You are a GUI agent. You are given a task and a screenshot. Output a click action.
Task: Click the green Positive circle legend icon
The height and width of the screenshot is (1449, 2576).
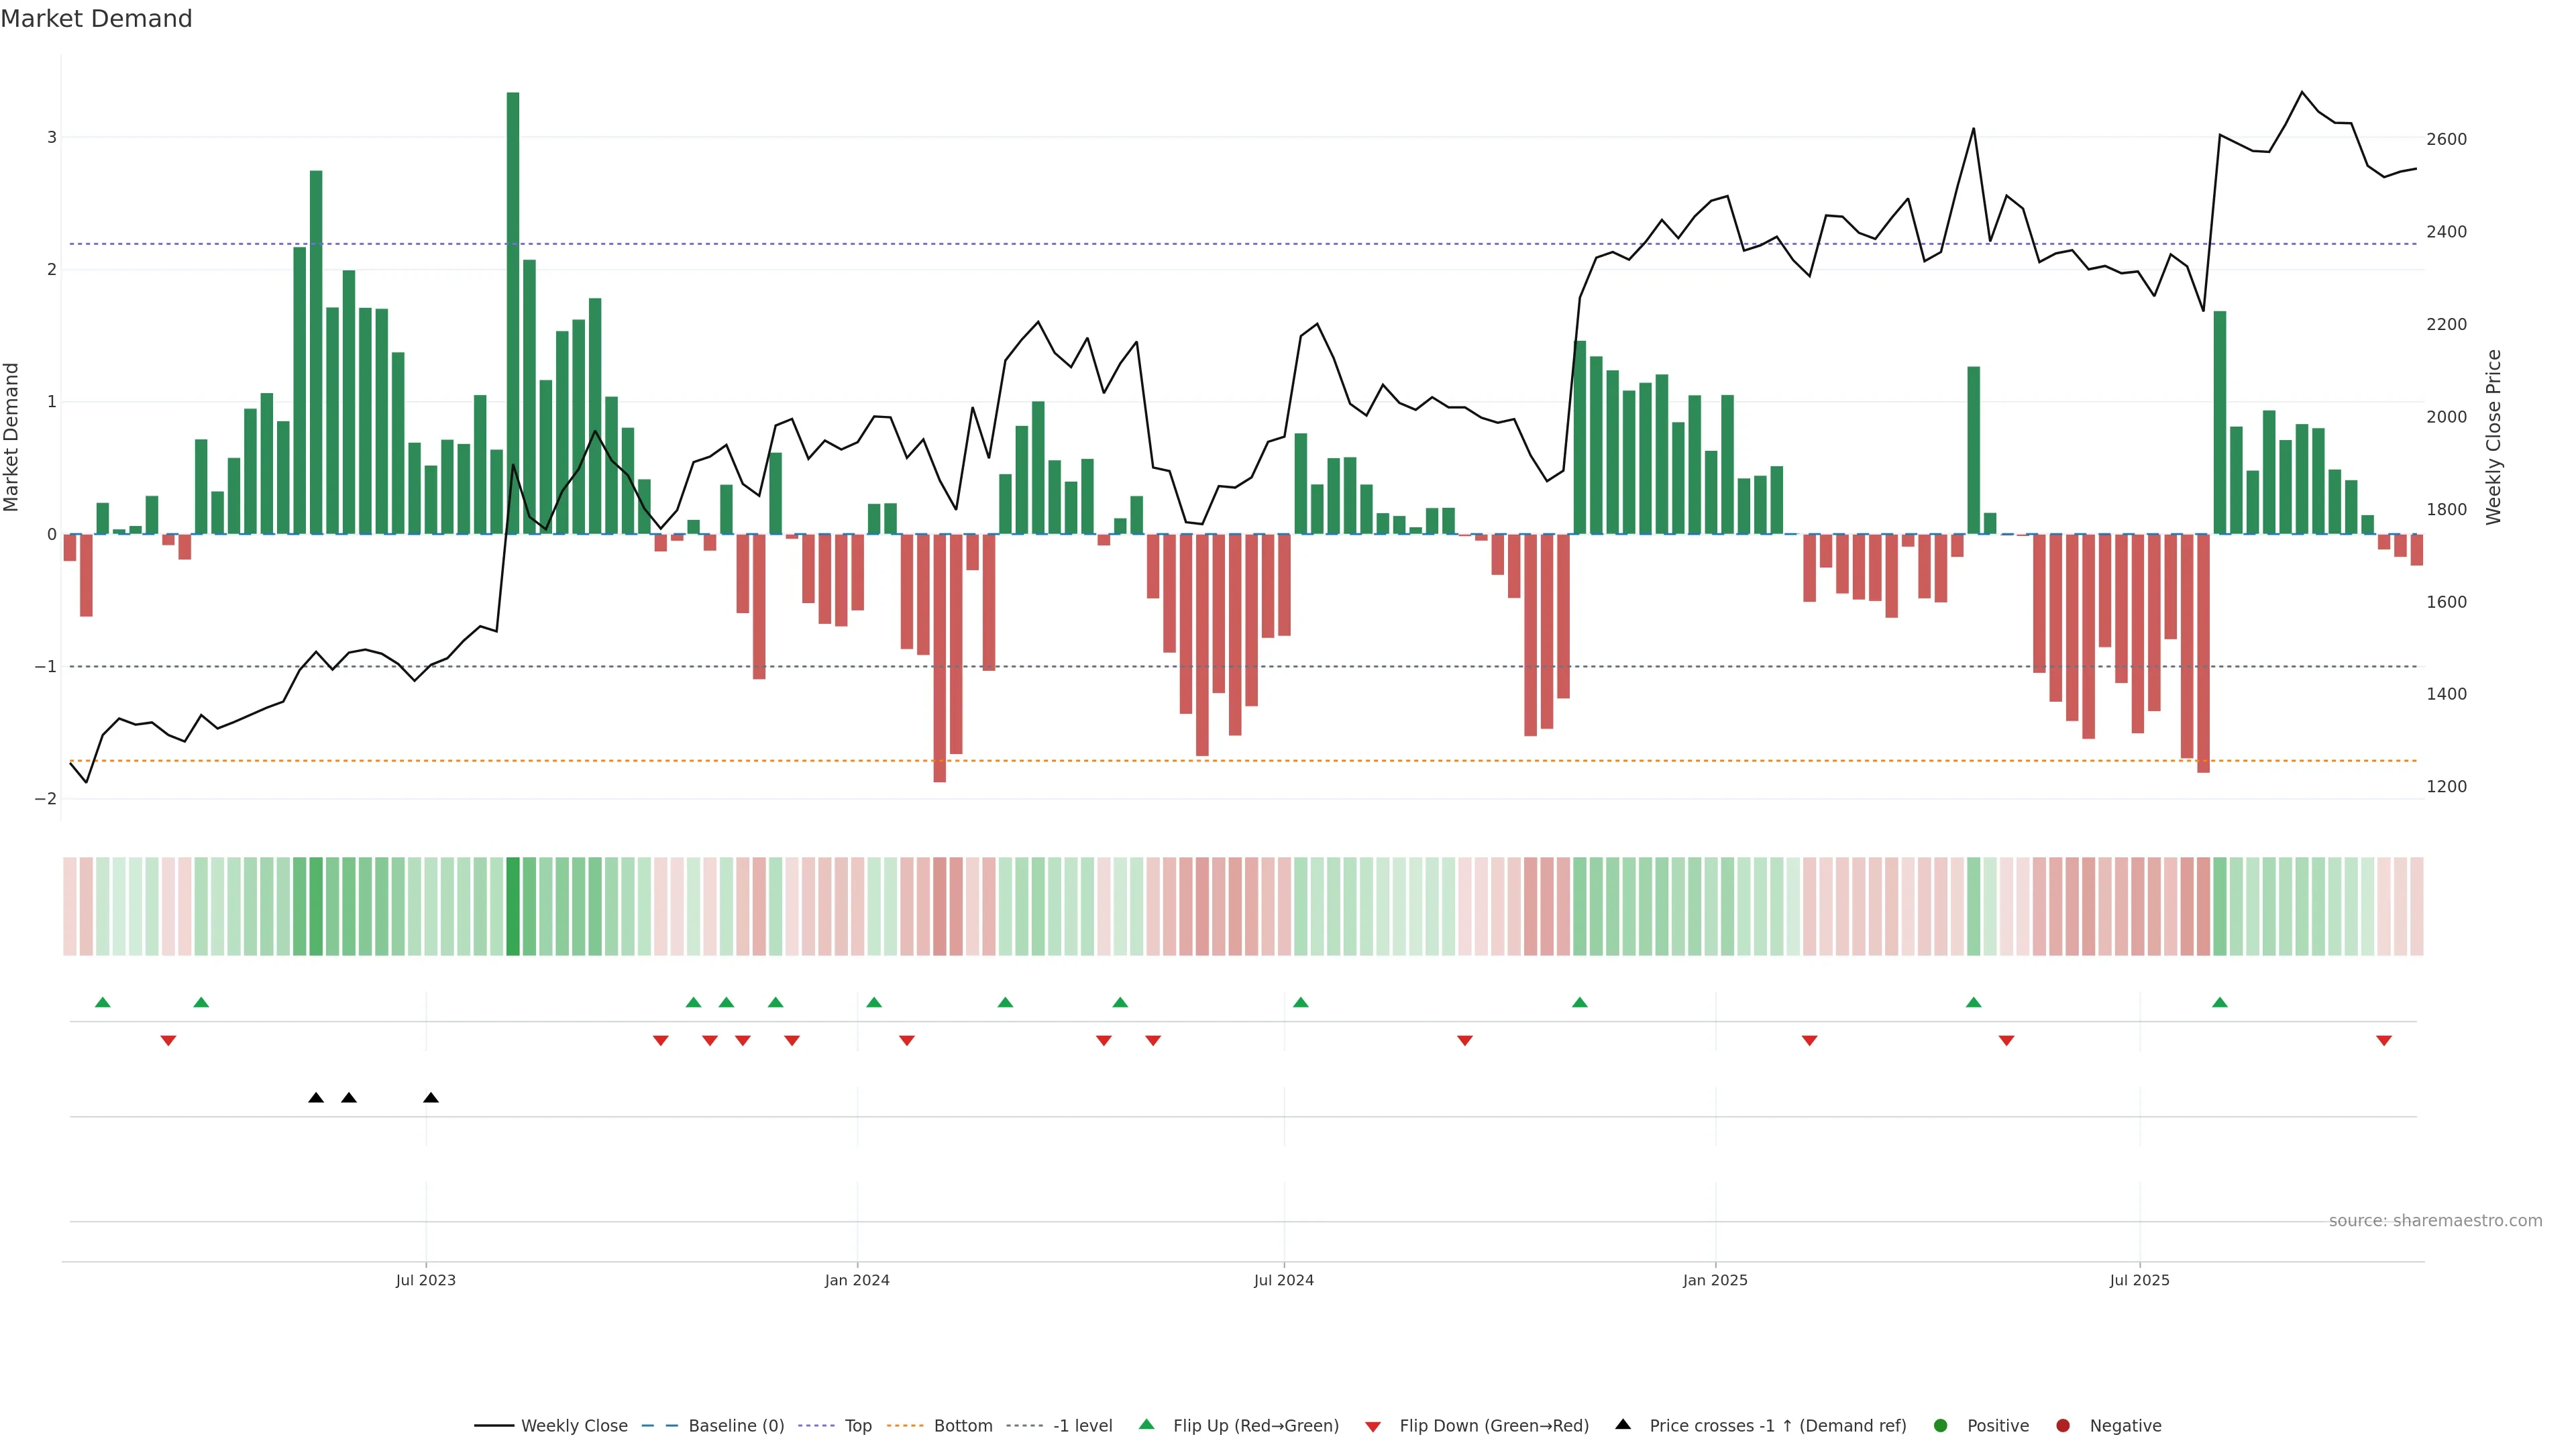1940,1426
